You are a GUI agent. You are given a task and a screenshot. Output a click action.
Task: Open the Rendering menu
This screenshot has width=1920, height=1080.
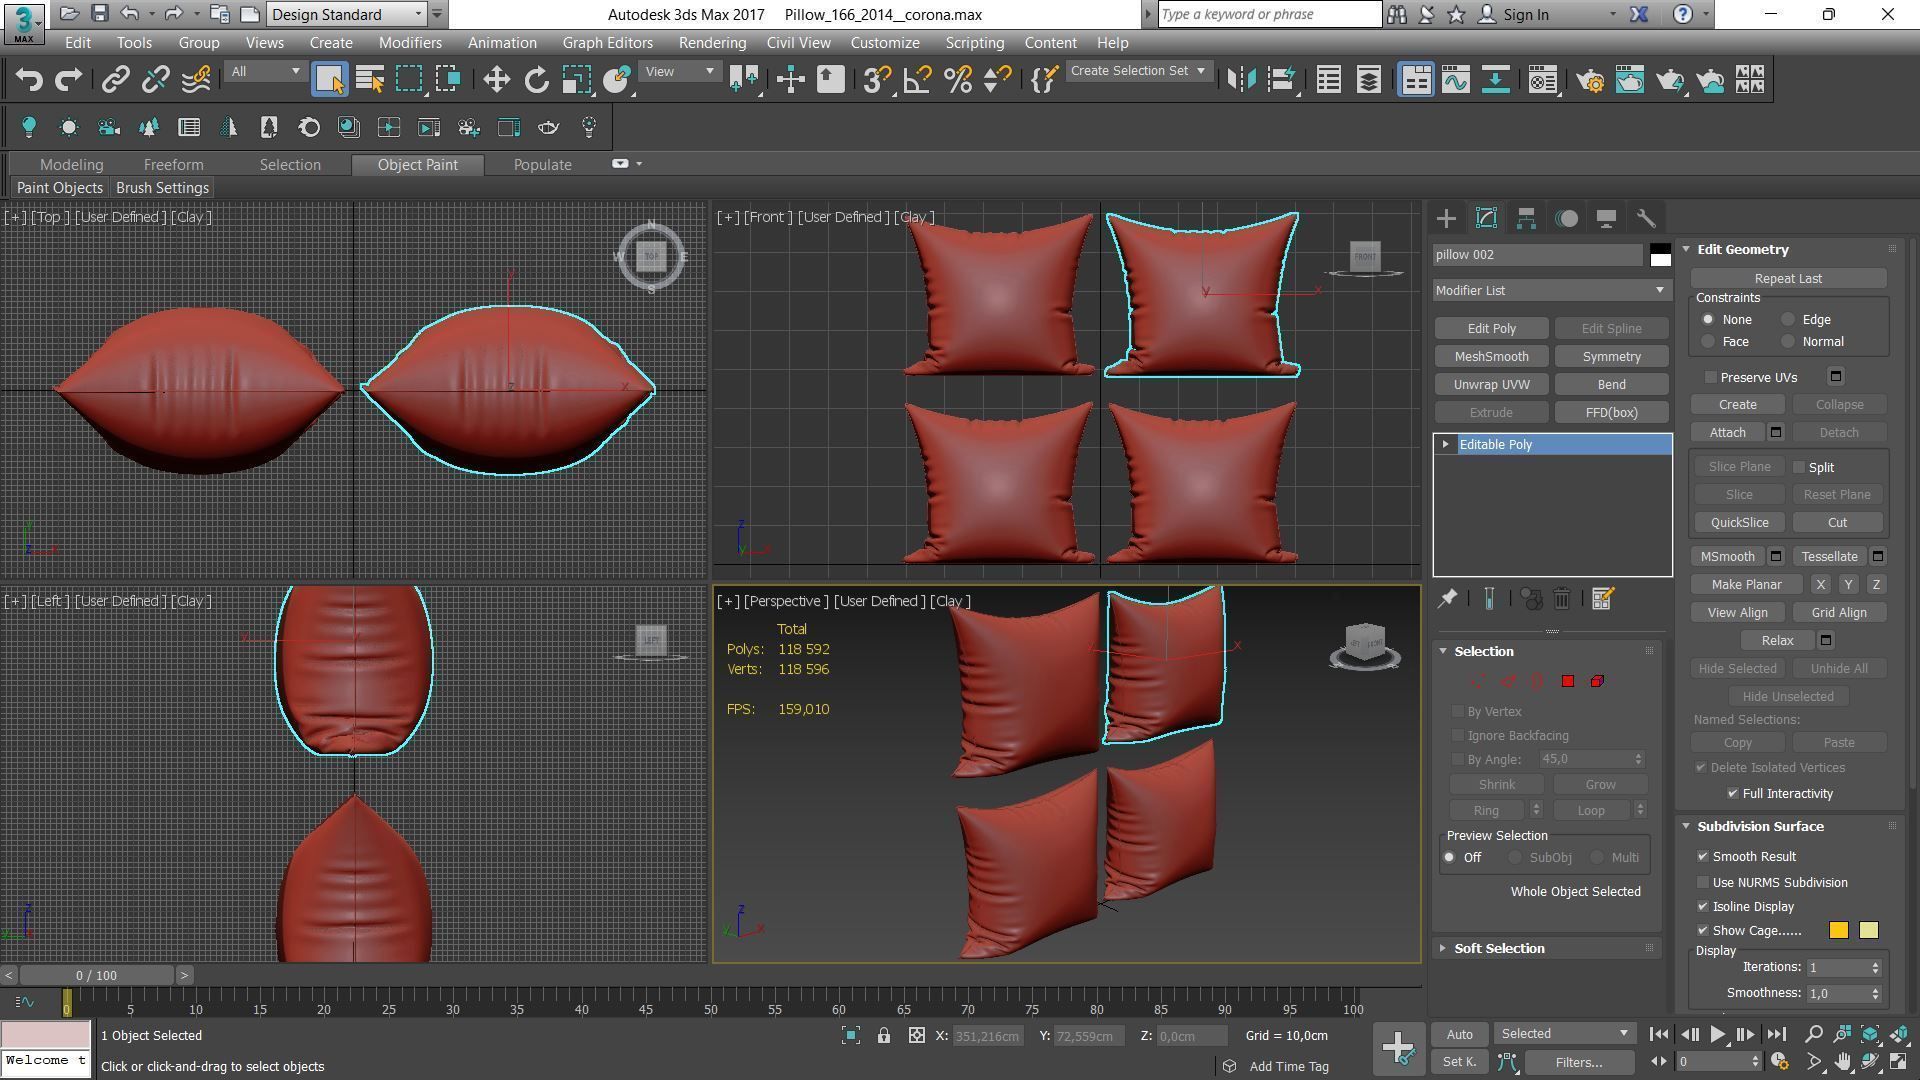click(712, 43)
